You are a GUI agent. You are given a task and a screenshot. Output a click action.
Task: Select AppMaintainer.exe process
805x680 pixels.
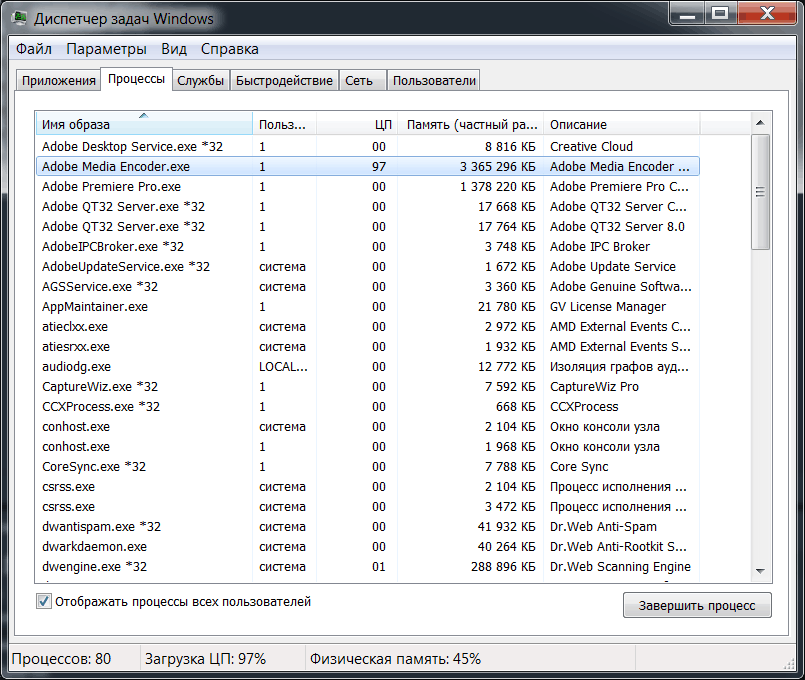tap(368, 306)
